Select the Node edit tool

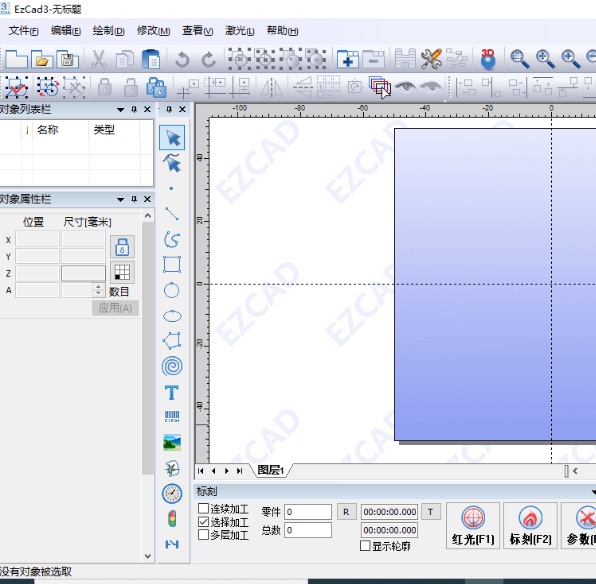(172, 163)
